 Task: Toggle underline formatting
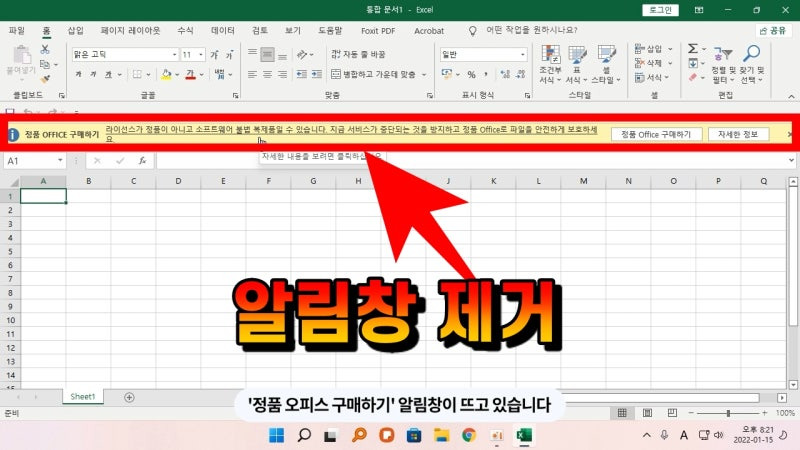coord(109,74)
